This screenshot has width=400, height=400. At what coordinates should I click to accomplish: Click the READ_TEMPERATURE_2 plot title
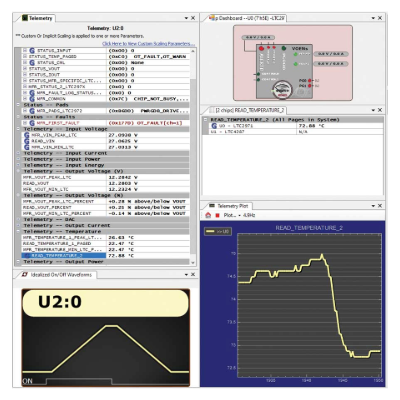[309, 228]
